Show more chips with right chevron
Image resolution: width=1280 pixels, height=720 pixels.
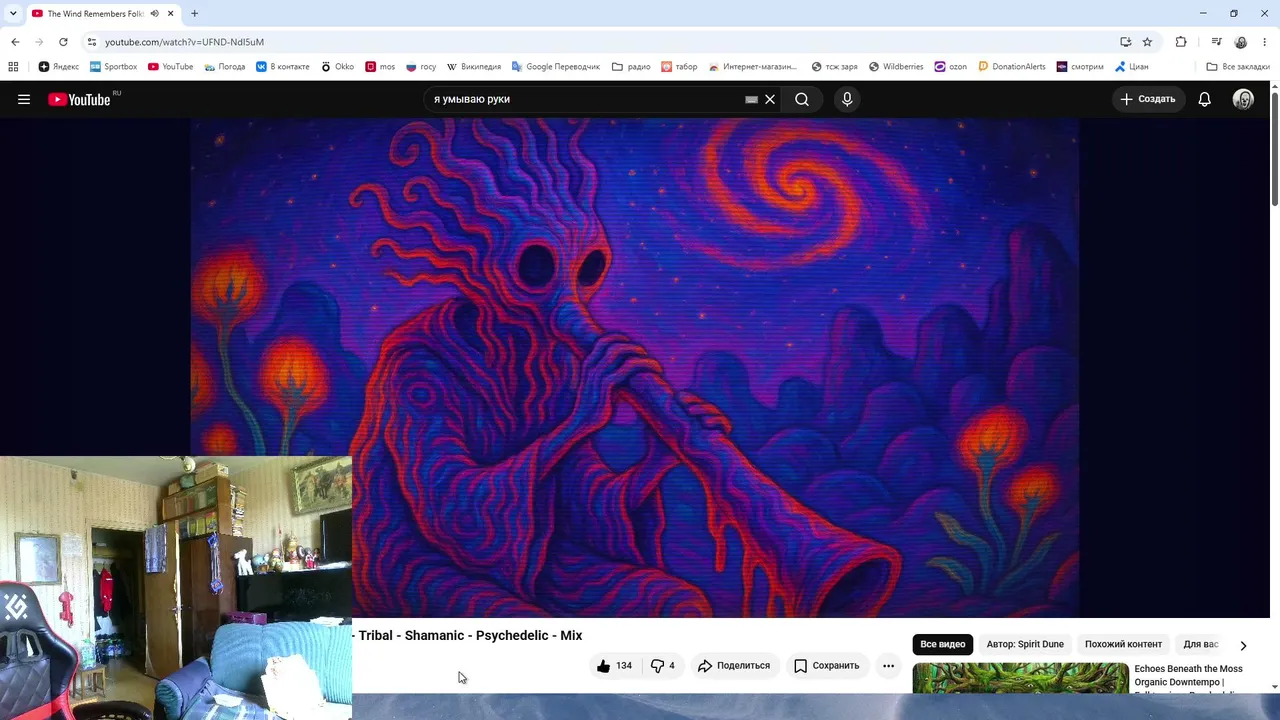[1243, 645]
